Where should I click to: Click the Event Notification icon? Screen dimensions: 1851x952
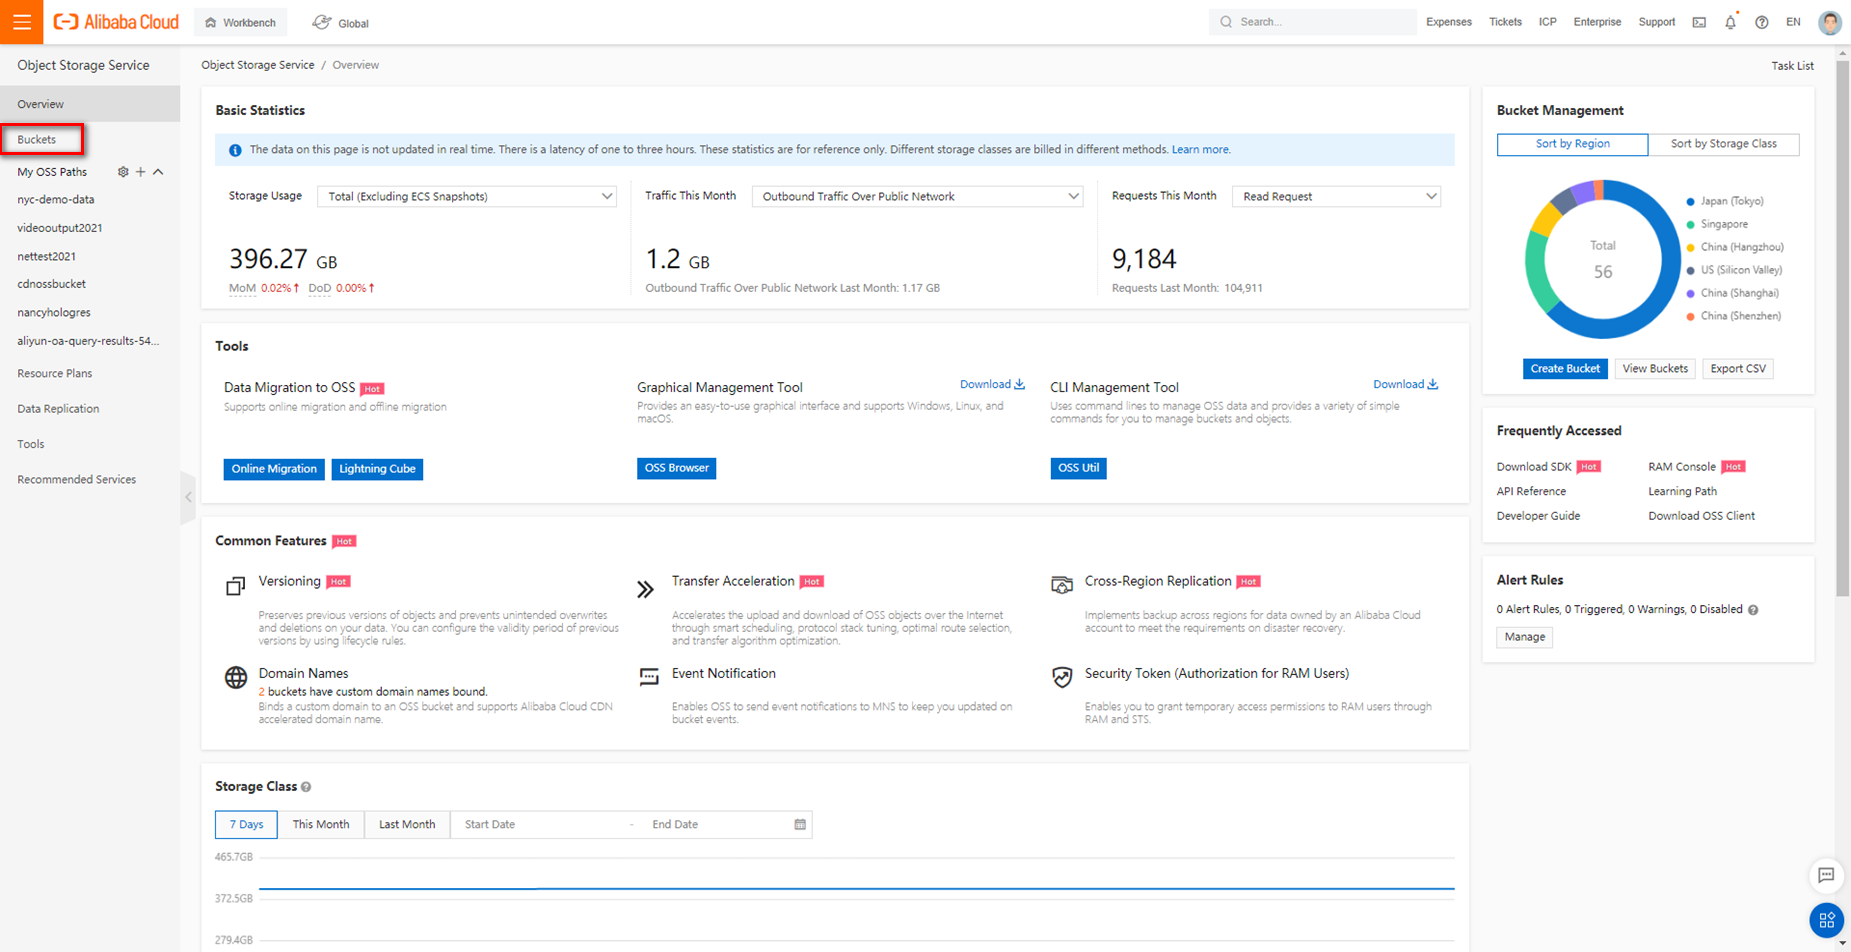649,677
